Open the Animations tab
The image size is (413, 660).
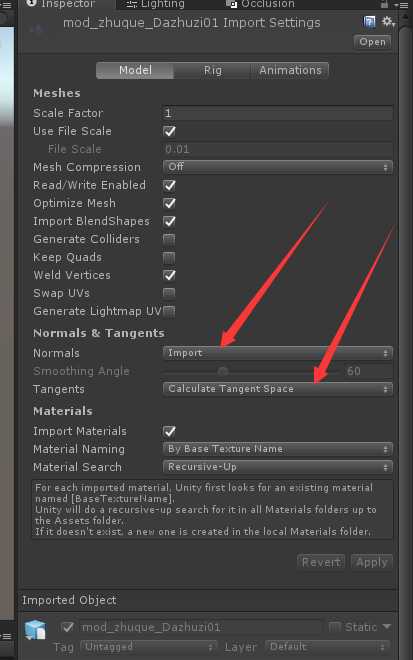pos(290,70)
